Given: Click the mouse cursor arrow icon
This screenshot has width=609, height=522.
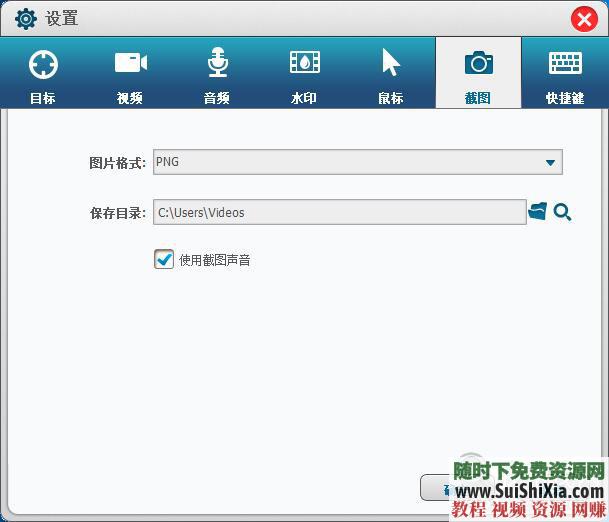Looking at the screenshot, I should coord(390,63).
